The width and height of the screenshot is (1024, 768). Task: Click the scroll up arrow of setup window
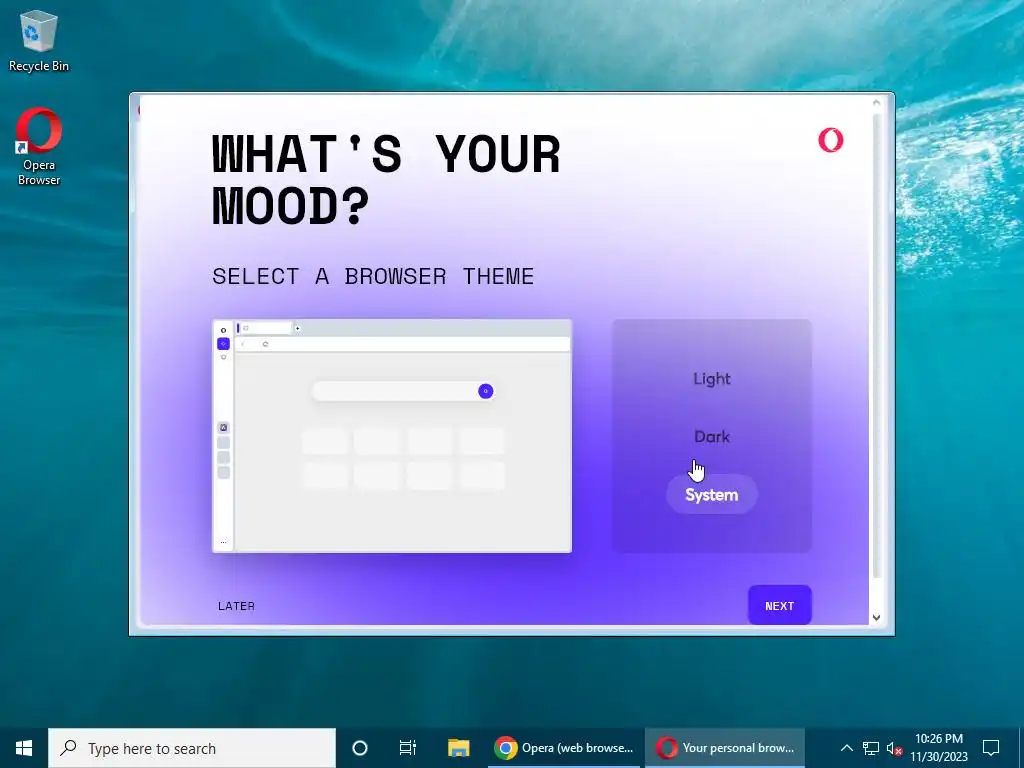[x=876, y=103]
